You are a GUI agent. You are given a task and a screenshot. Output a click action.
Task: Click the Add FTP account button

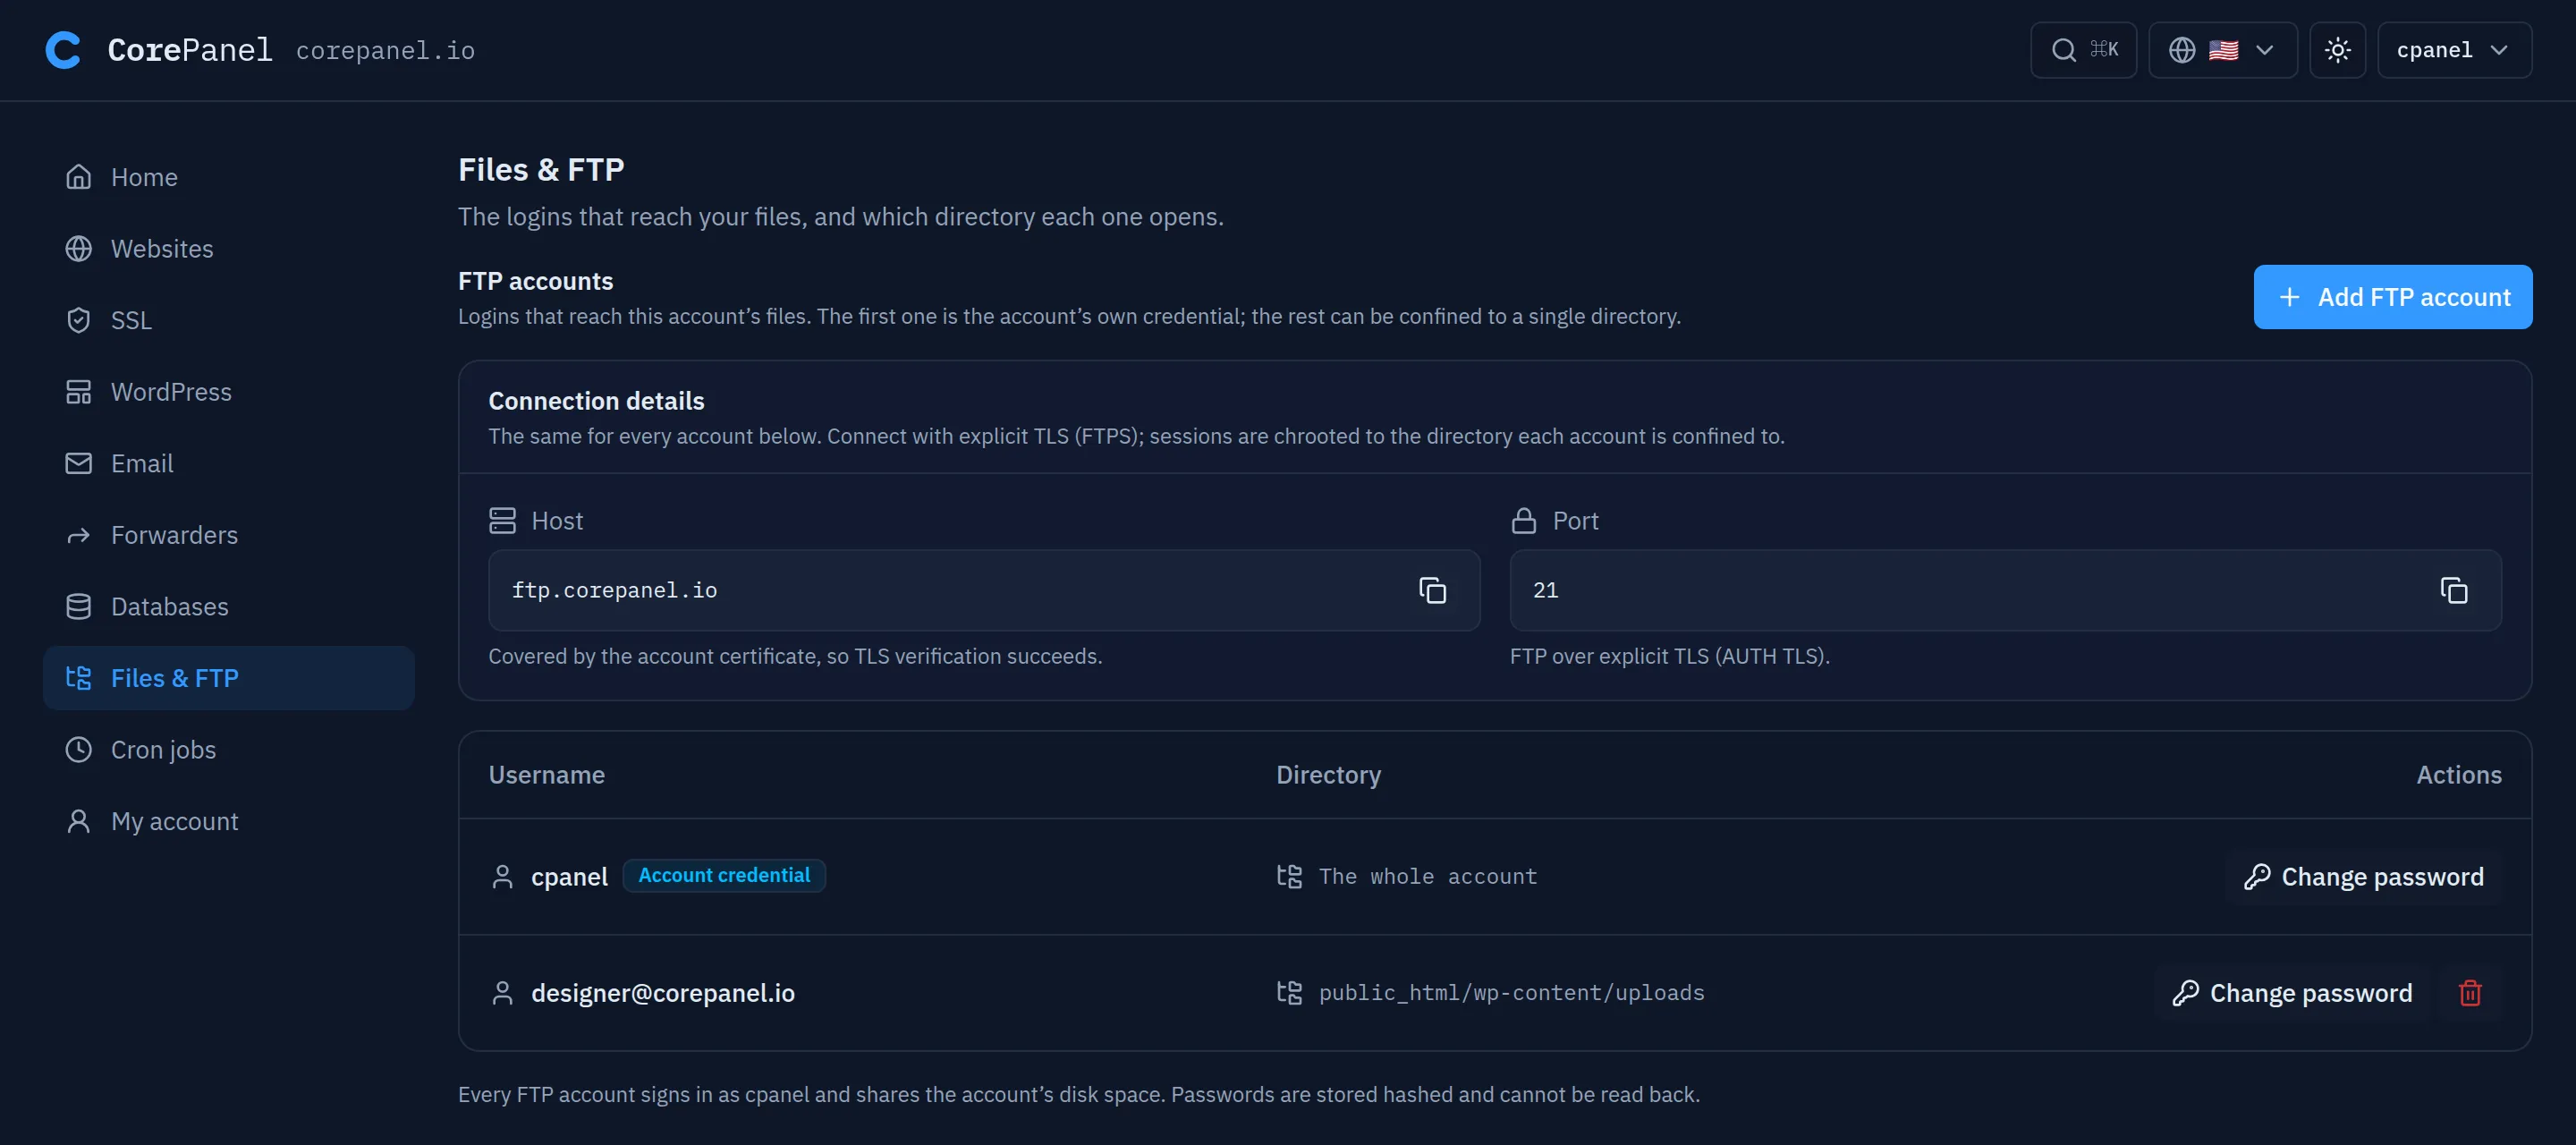(x=2392, y=297)
